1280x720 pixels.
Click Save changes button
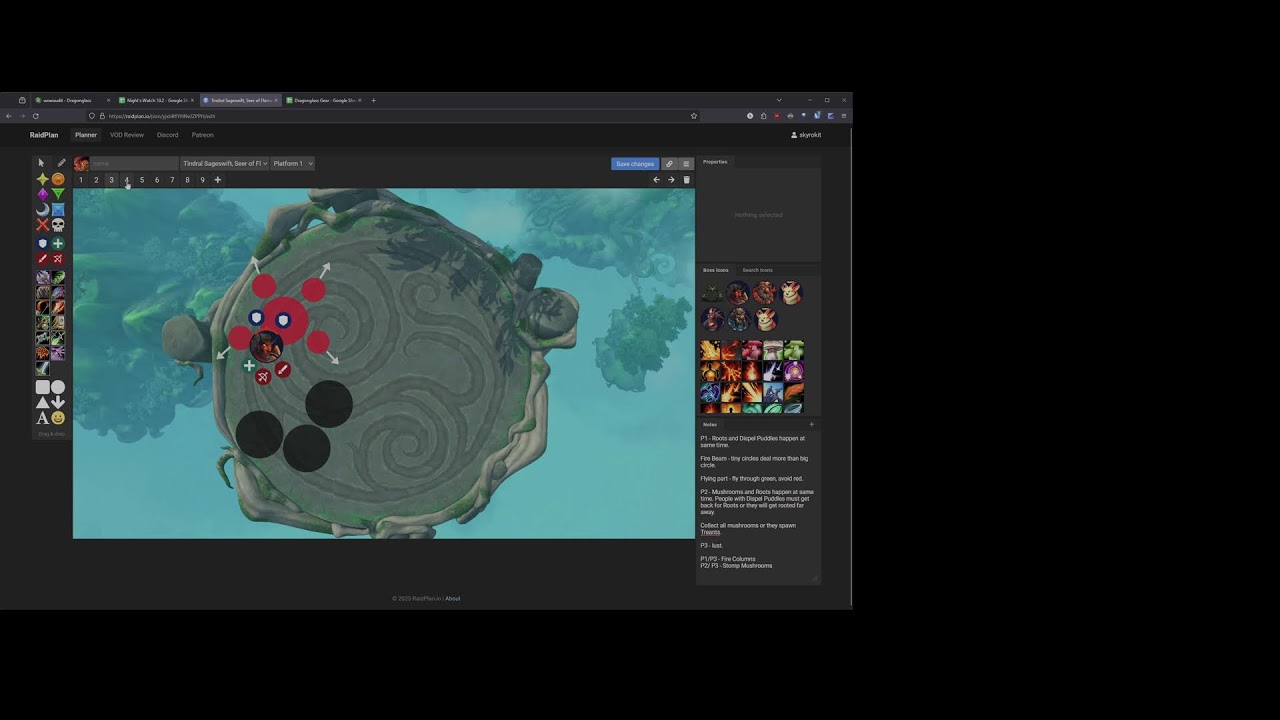coord(635,164)
